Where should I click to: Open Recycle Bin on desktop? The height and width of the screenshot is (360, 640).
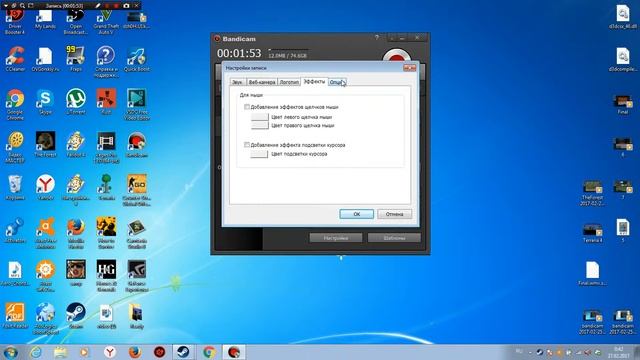click(x=15, y=188)
